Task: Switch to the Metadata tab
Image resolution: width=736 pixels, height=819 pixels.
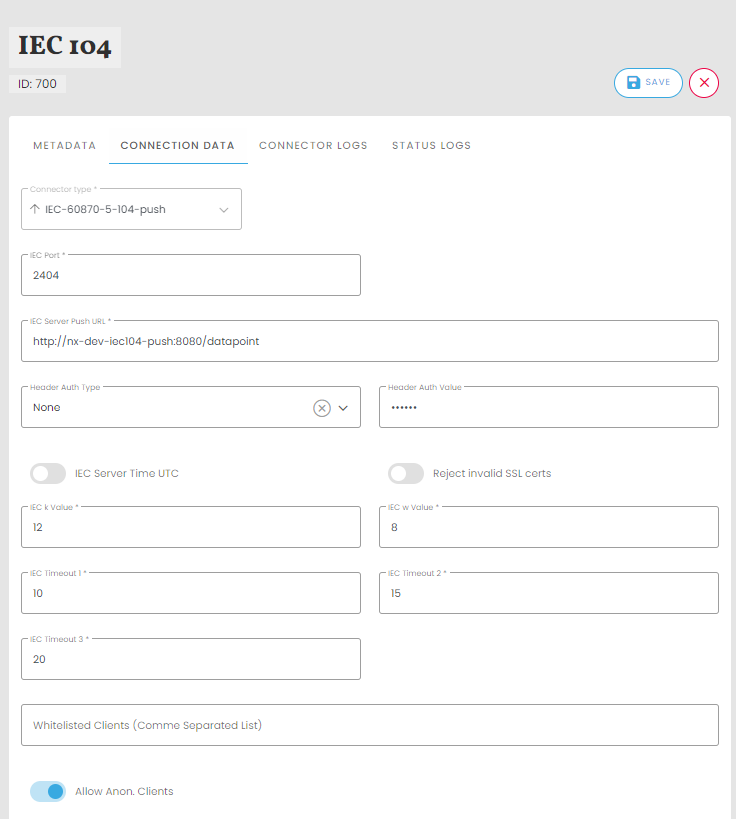Action: (x=64, y=146)
